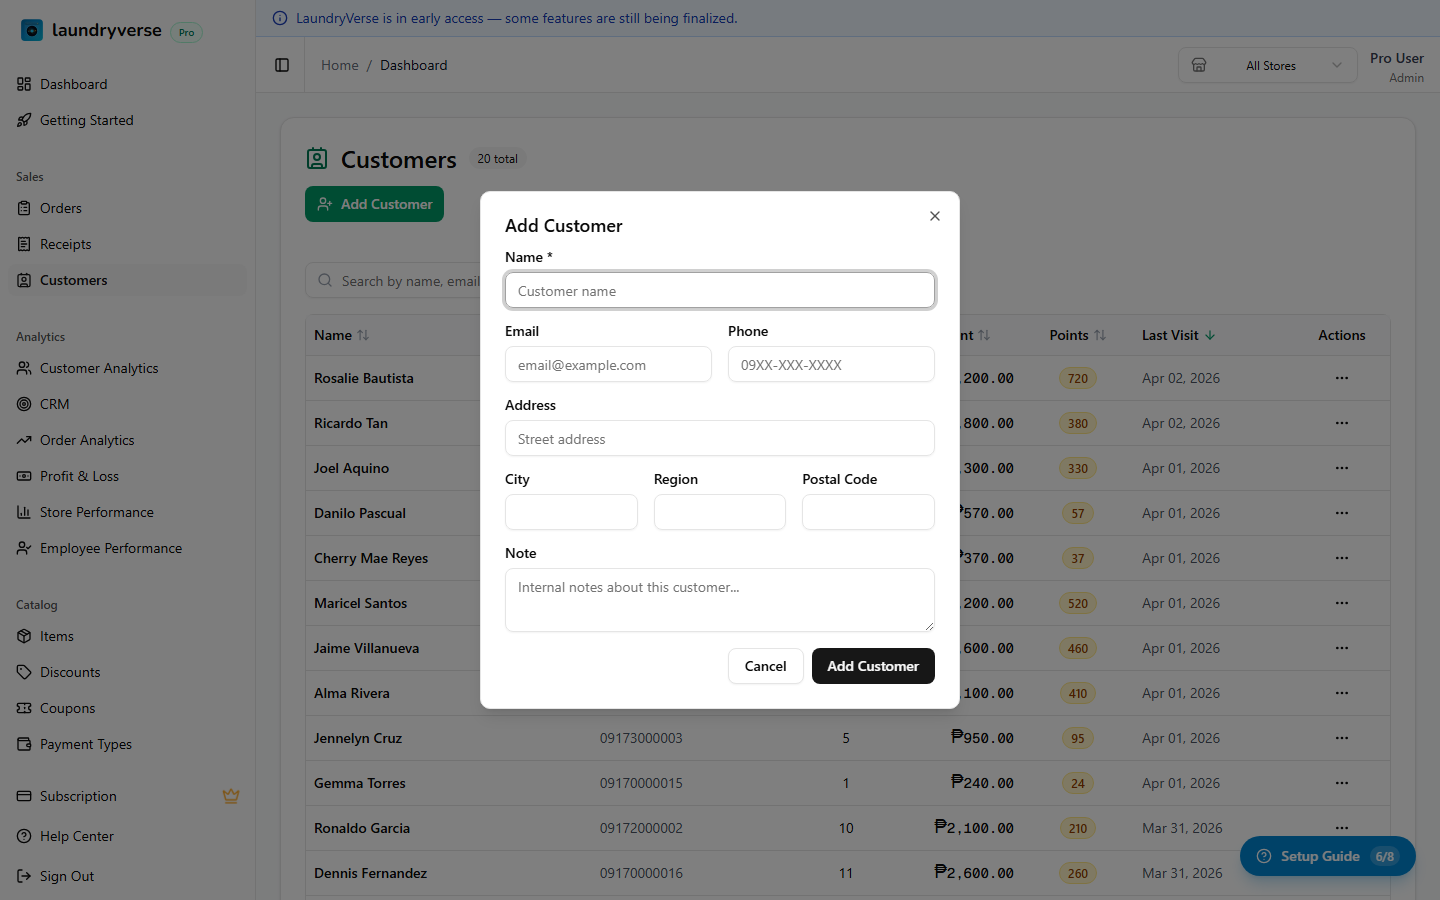
Task: Open Customer Analytics in sidebar
Action: [x=99, y=368]
